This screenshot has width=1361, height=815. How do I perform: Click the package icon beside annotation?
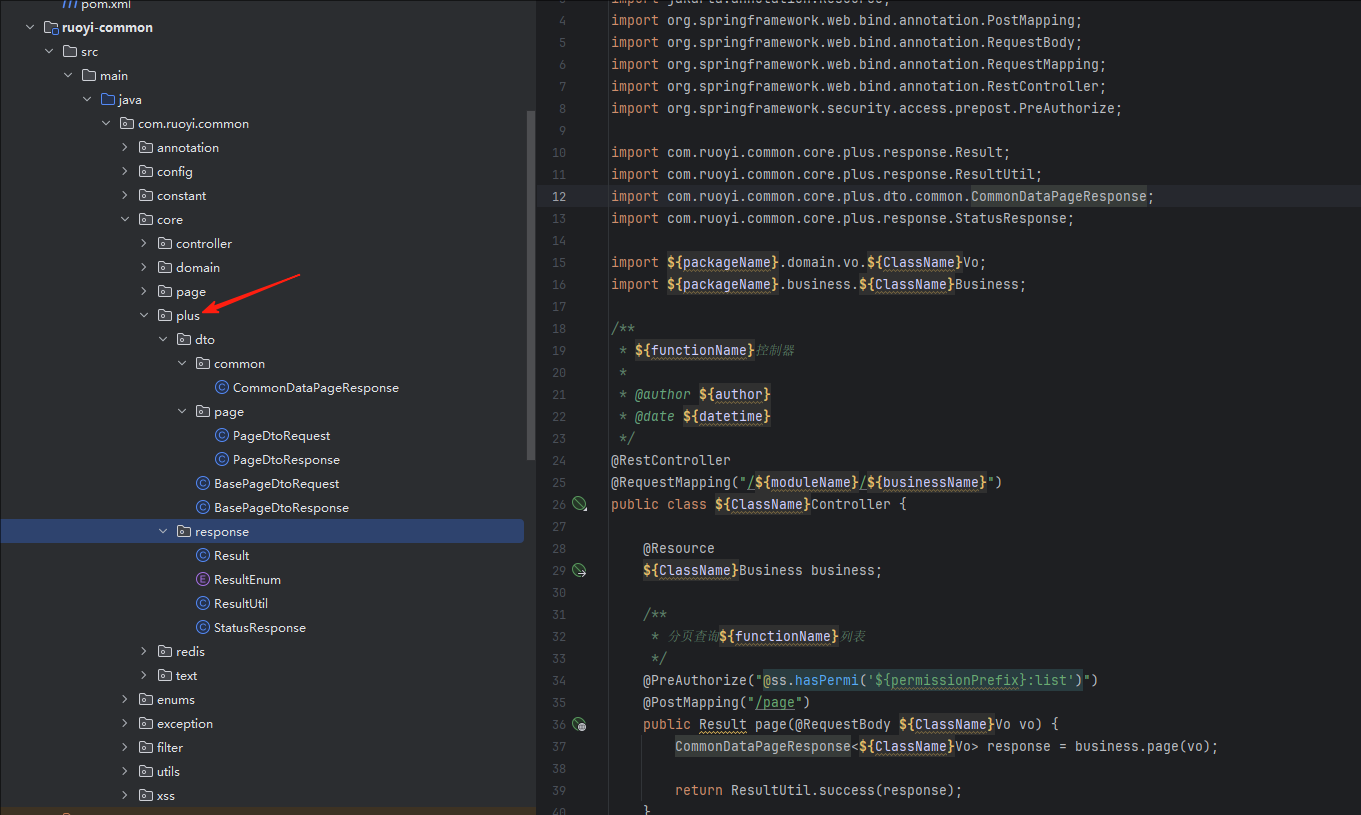(146, 148)
